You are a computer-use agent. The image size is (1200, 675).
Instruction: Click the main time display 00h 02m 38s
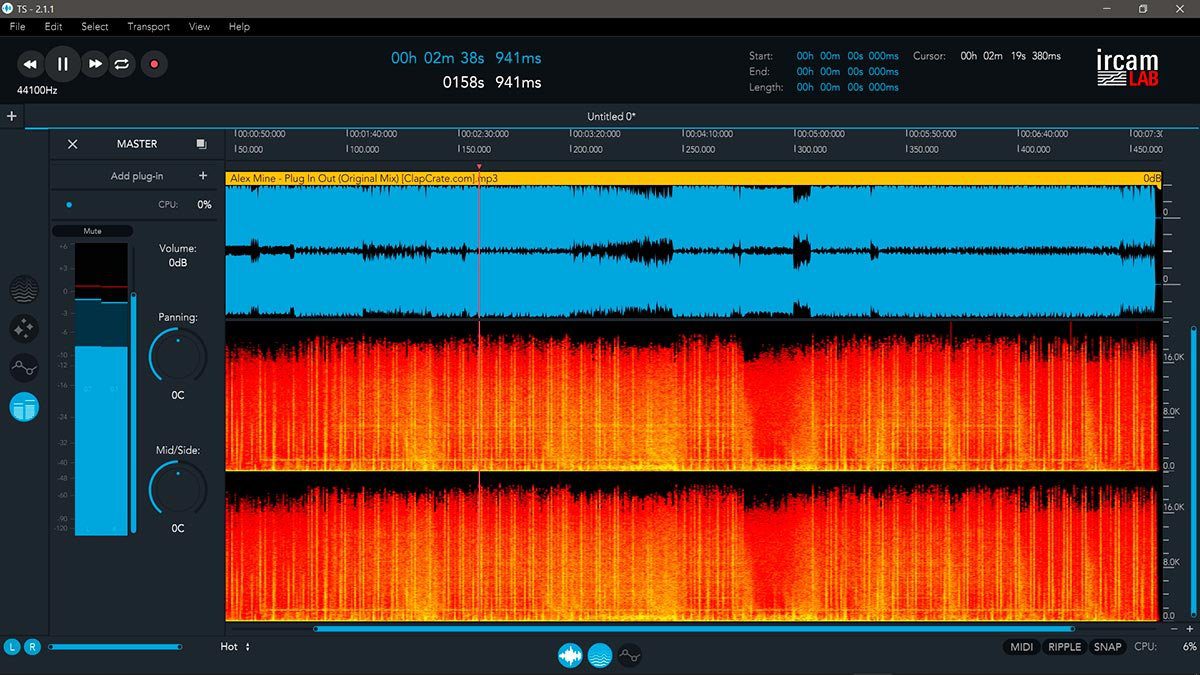coord(466,58)
